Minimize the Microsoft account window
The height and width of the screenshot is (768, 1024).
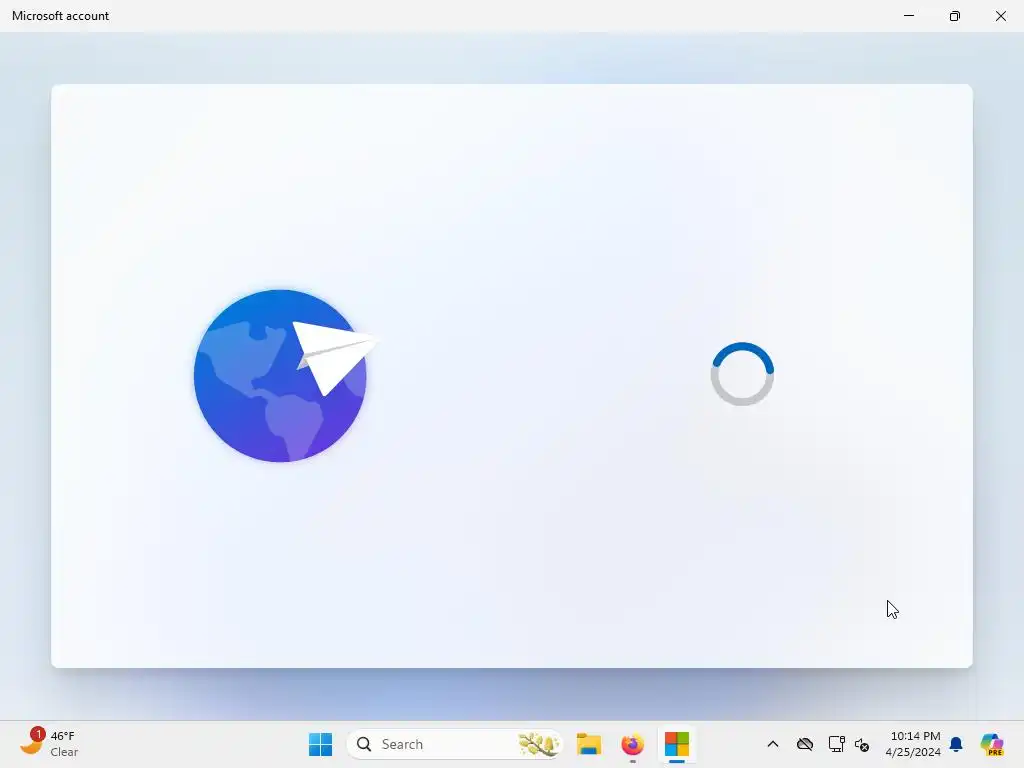coord(909,16)
